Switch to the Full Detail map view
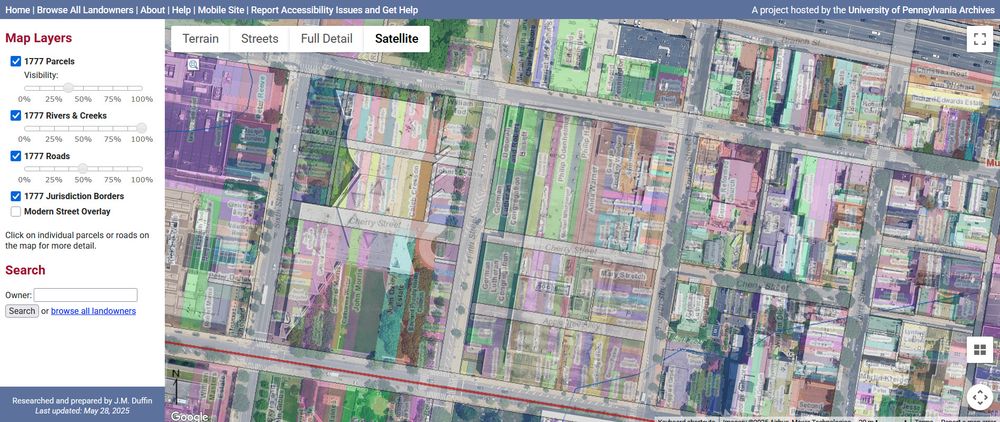1000x422 pixels. (x=327, y=39)
